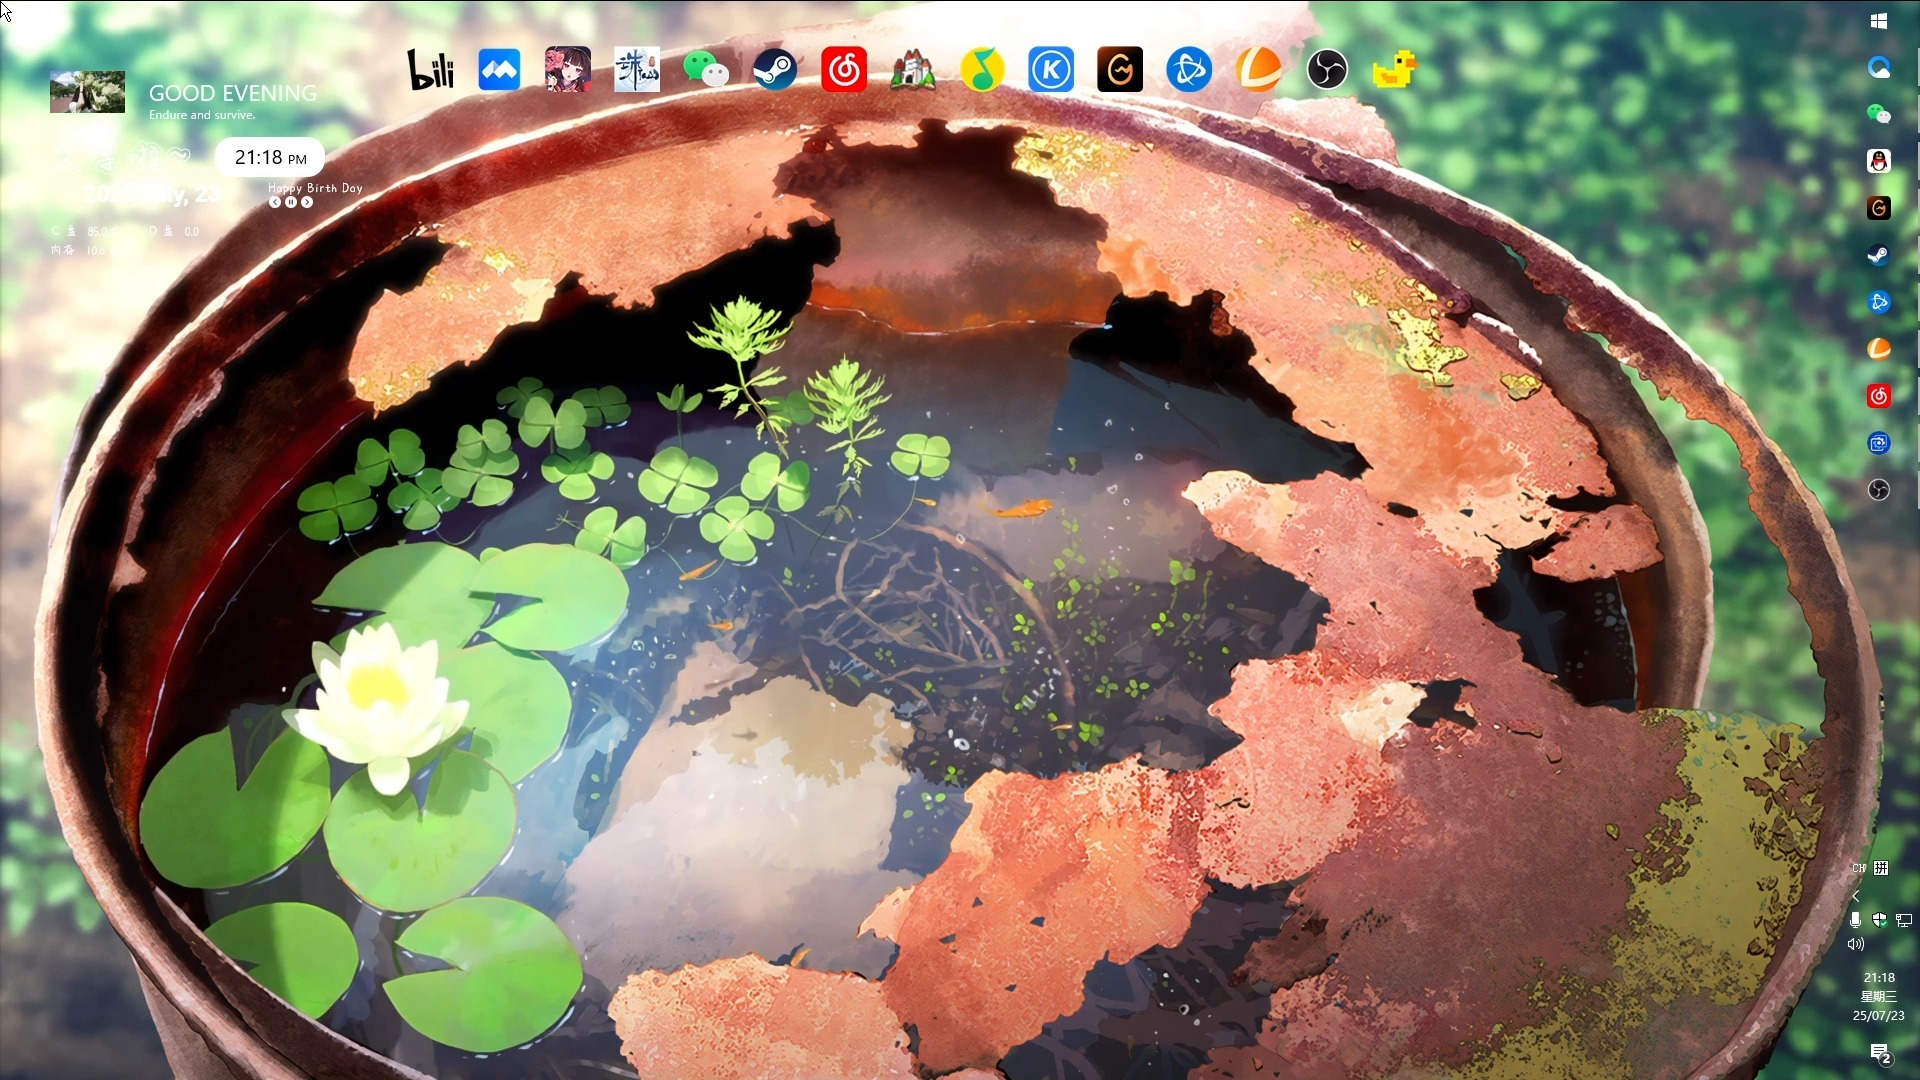Open WeChat from the top dock
The height and width of the screenshot is (1080, 1920).
706,70
